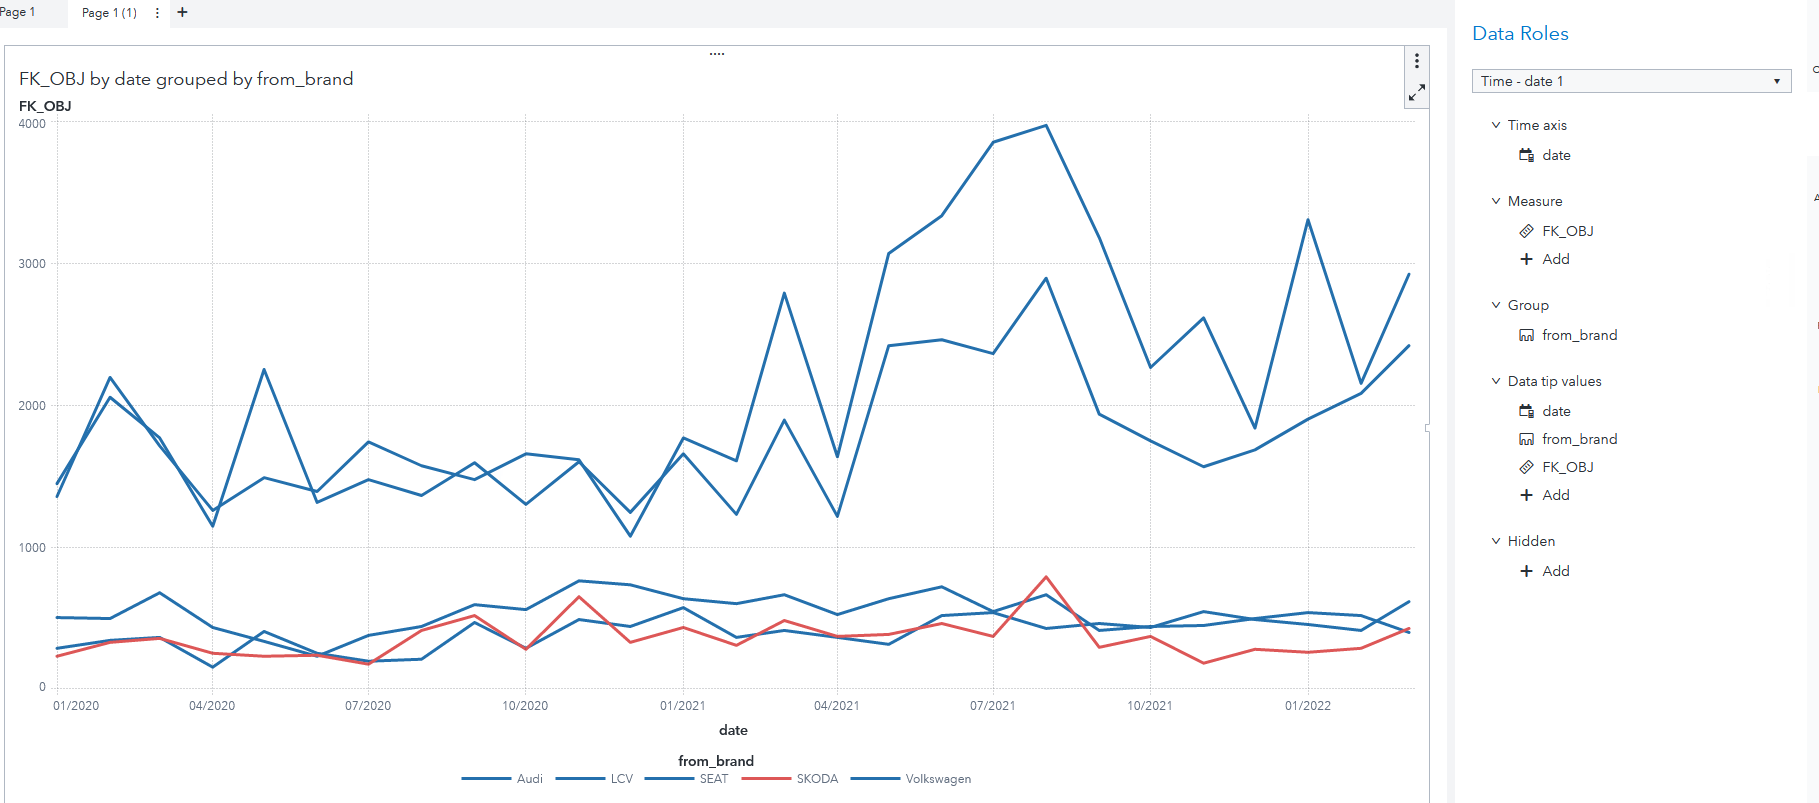
Task: Click the date icon under Time axis
Action: tap(1526, 155)
